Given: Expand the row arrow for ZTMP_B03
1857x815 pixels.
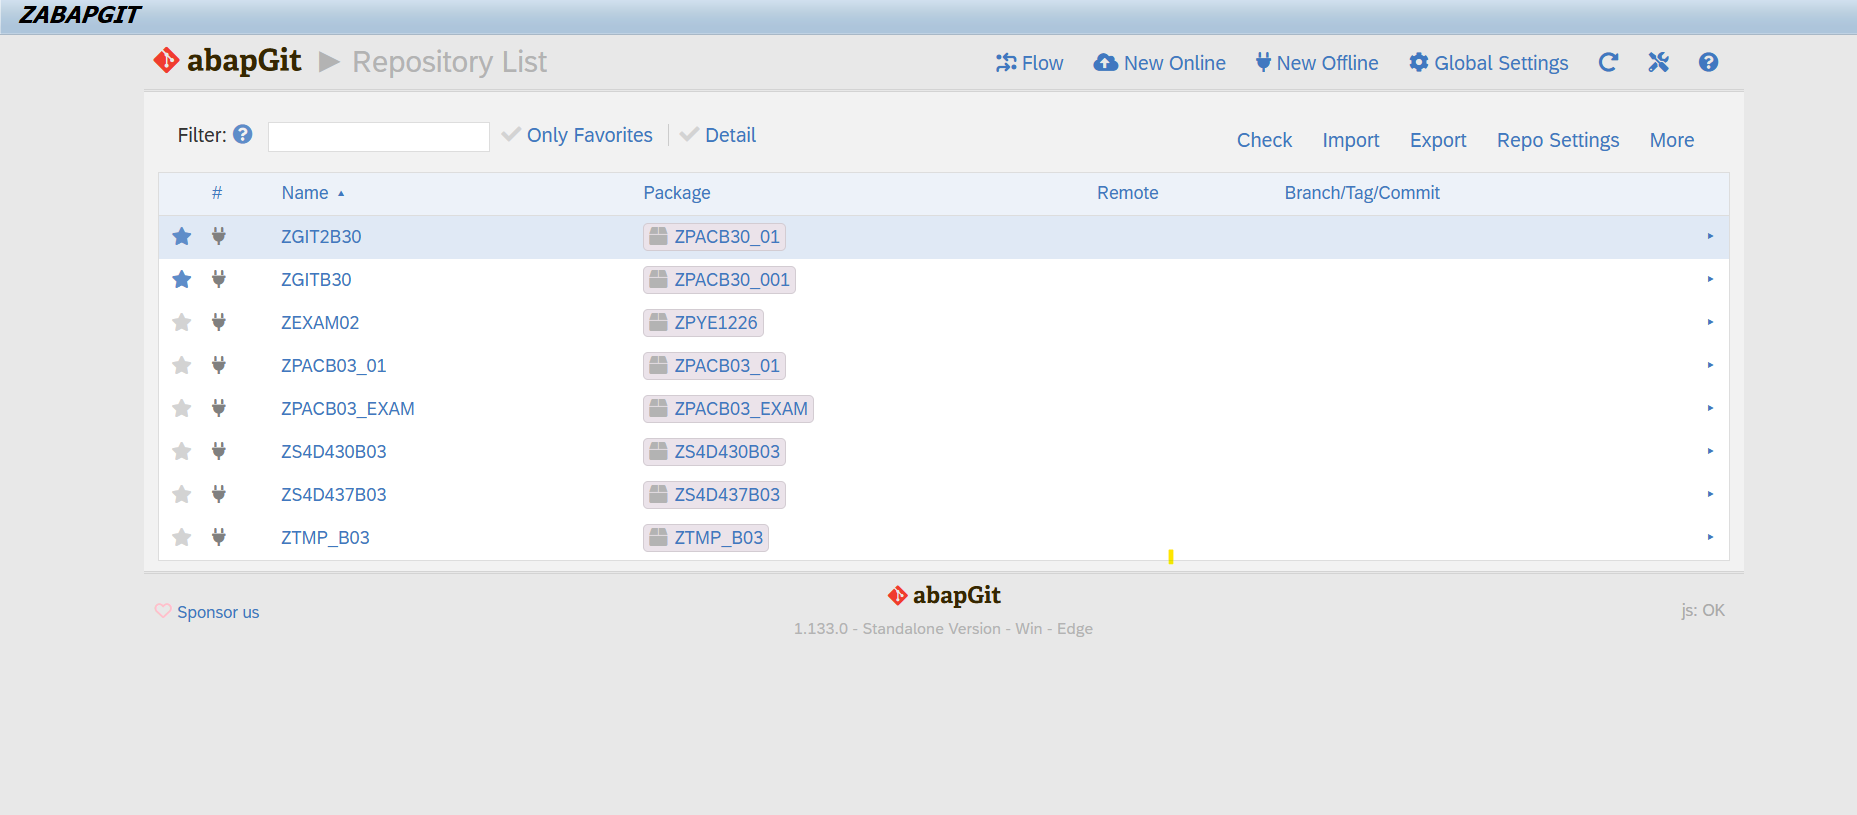Looking at the screenshot, I should click(x=1710, y=537).
